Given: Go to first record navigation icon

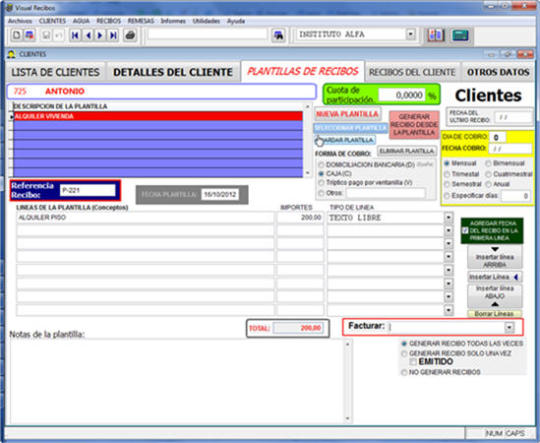Looking at the screenshot, I should tap(75, 35).
